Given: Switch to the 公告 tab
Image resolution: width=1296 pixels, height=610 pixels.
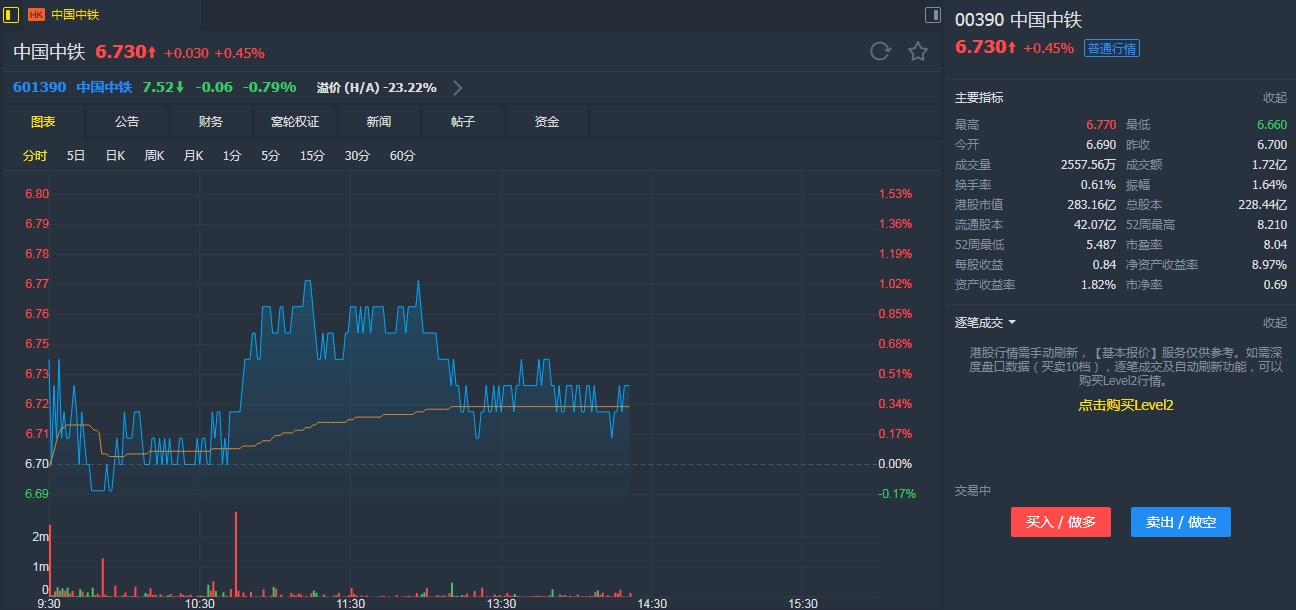Looking at the screenshot, I should 127,122.
